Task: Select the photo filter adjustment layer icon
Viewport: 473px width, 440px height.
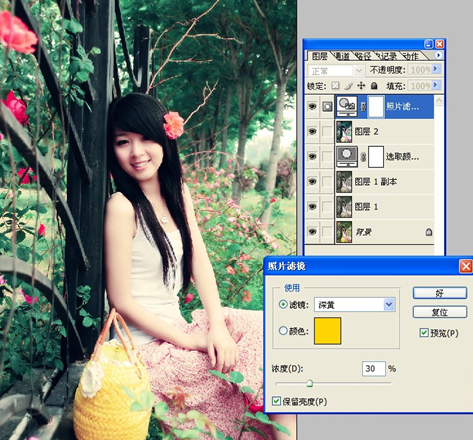Action: click(x=347, y=106)
